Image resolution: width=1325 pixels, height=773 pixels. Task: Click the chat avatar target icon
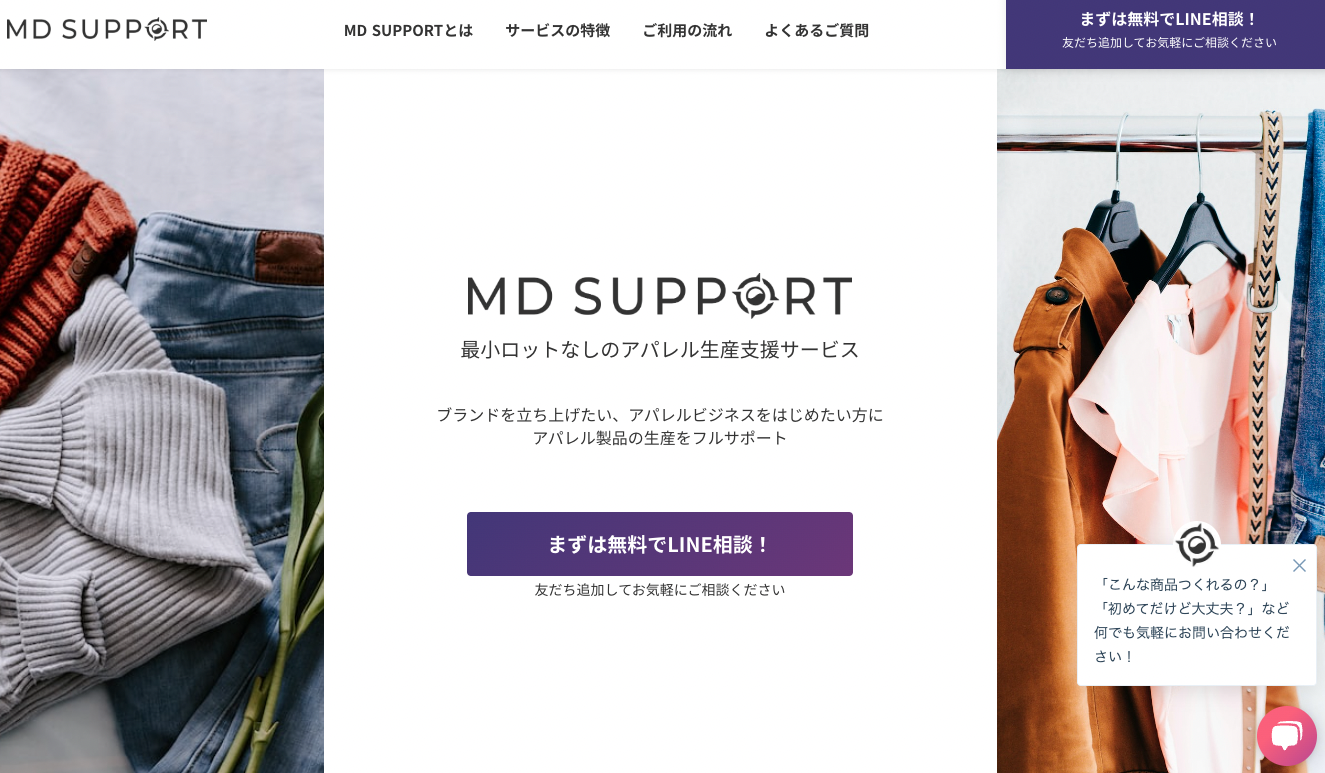(x=1197, y=545)
